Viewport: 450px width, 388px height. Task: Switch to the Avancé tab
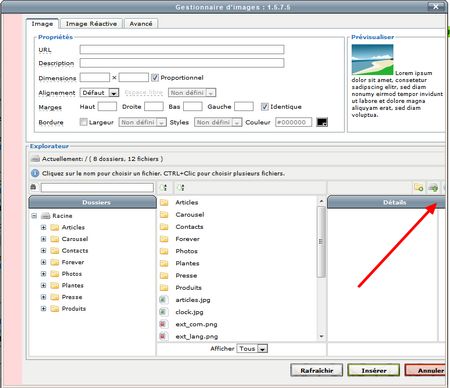coord(141,24)
